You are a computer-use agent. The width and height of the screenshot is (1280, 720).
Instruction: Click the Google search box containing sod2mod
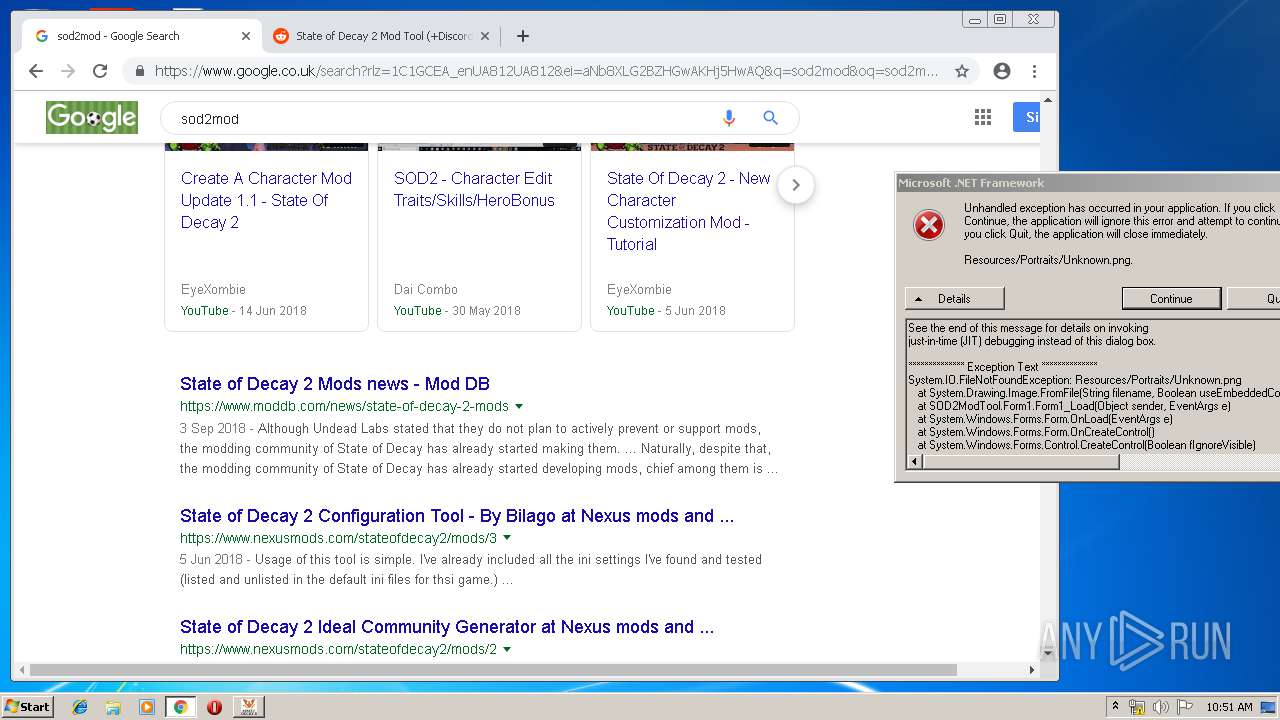pyautogui.click(x=440, y=118)
